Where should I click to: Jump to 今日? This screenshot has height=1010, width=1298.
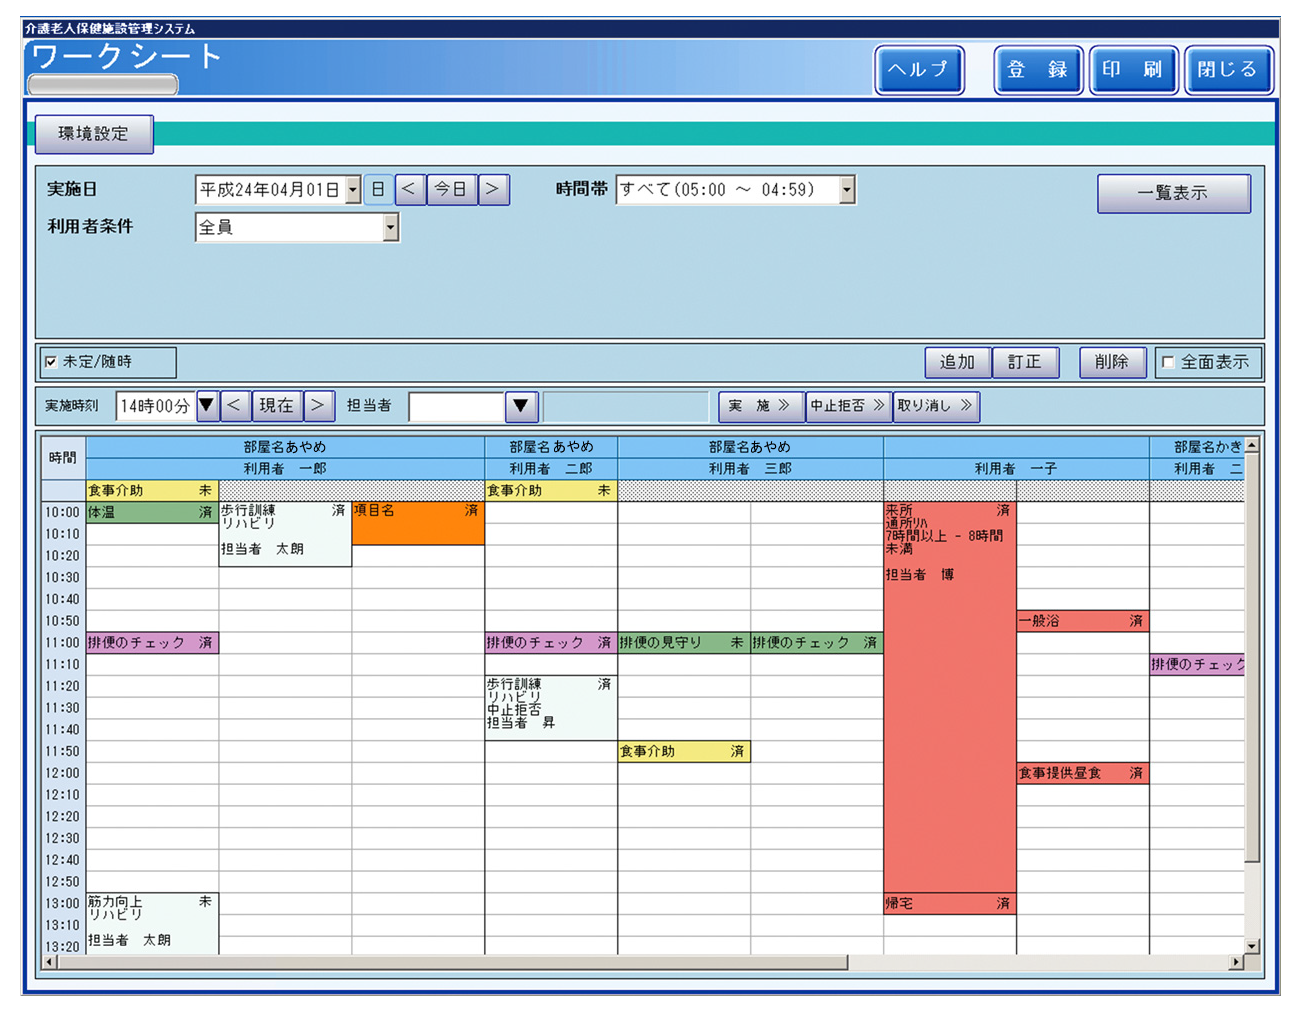tap(451, 189)
